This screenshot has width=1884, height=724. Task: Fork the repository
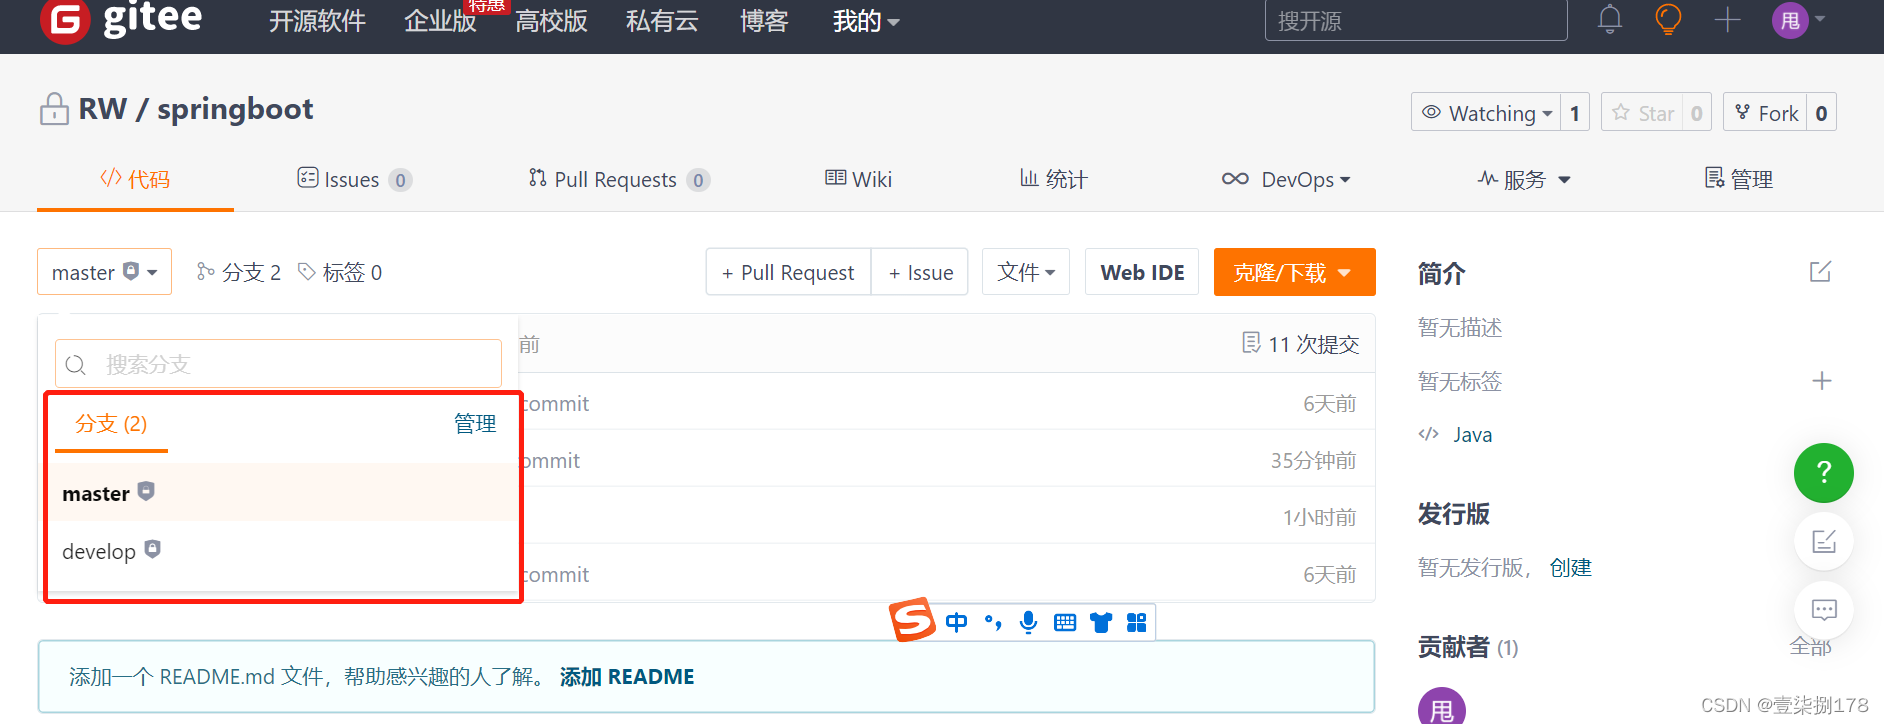point(1766,113)
